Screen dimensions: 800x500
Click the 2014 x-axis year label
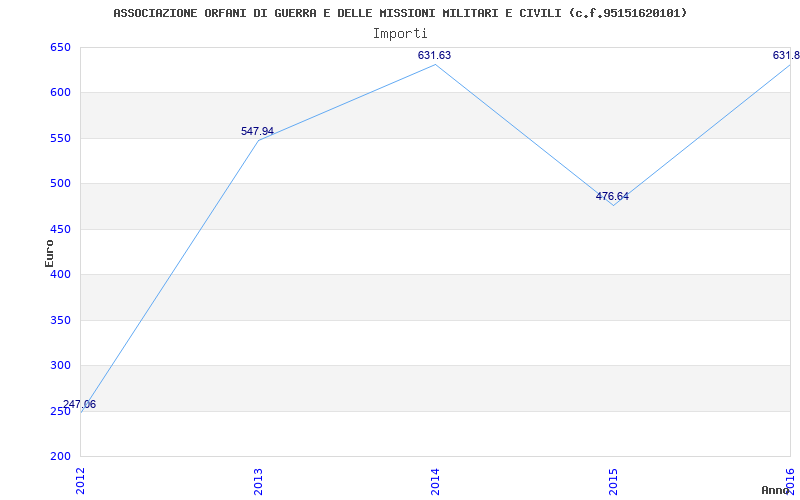(435, 481)
